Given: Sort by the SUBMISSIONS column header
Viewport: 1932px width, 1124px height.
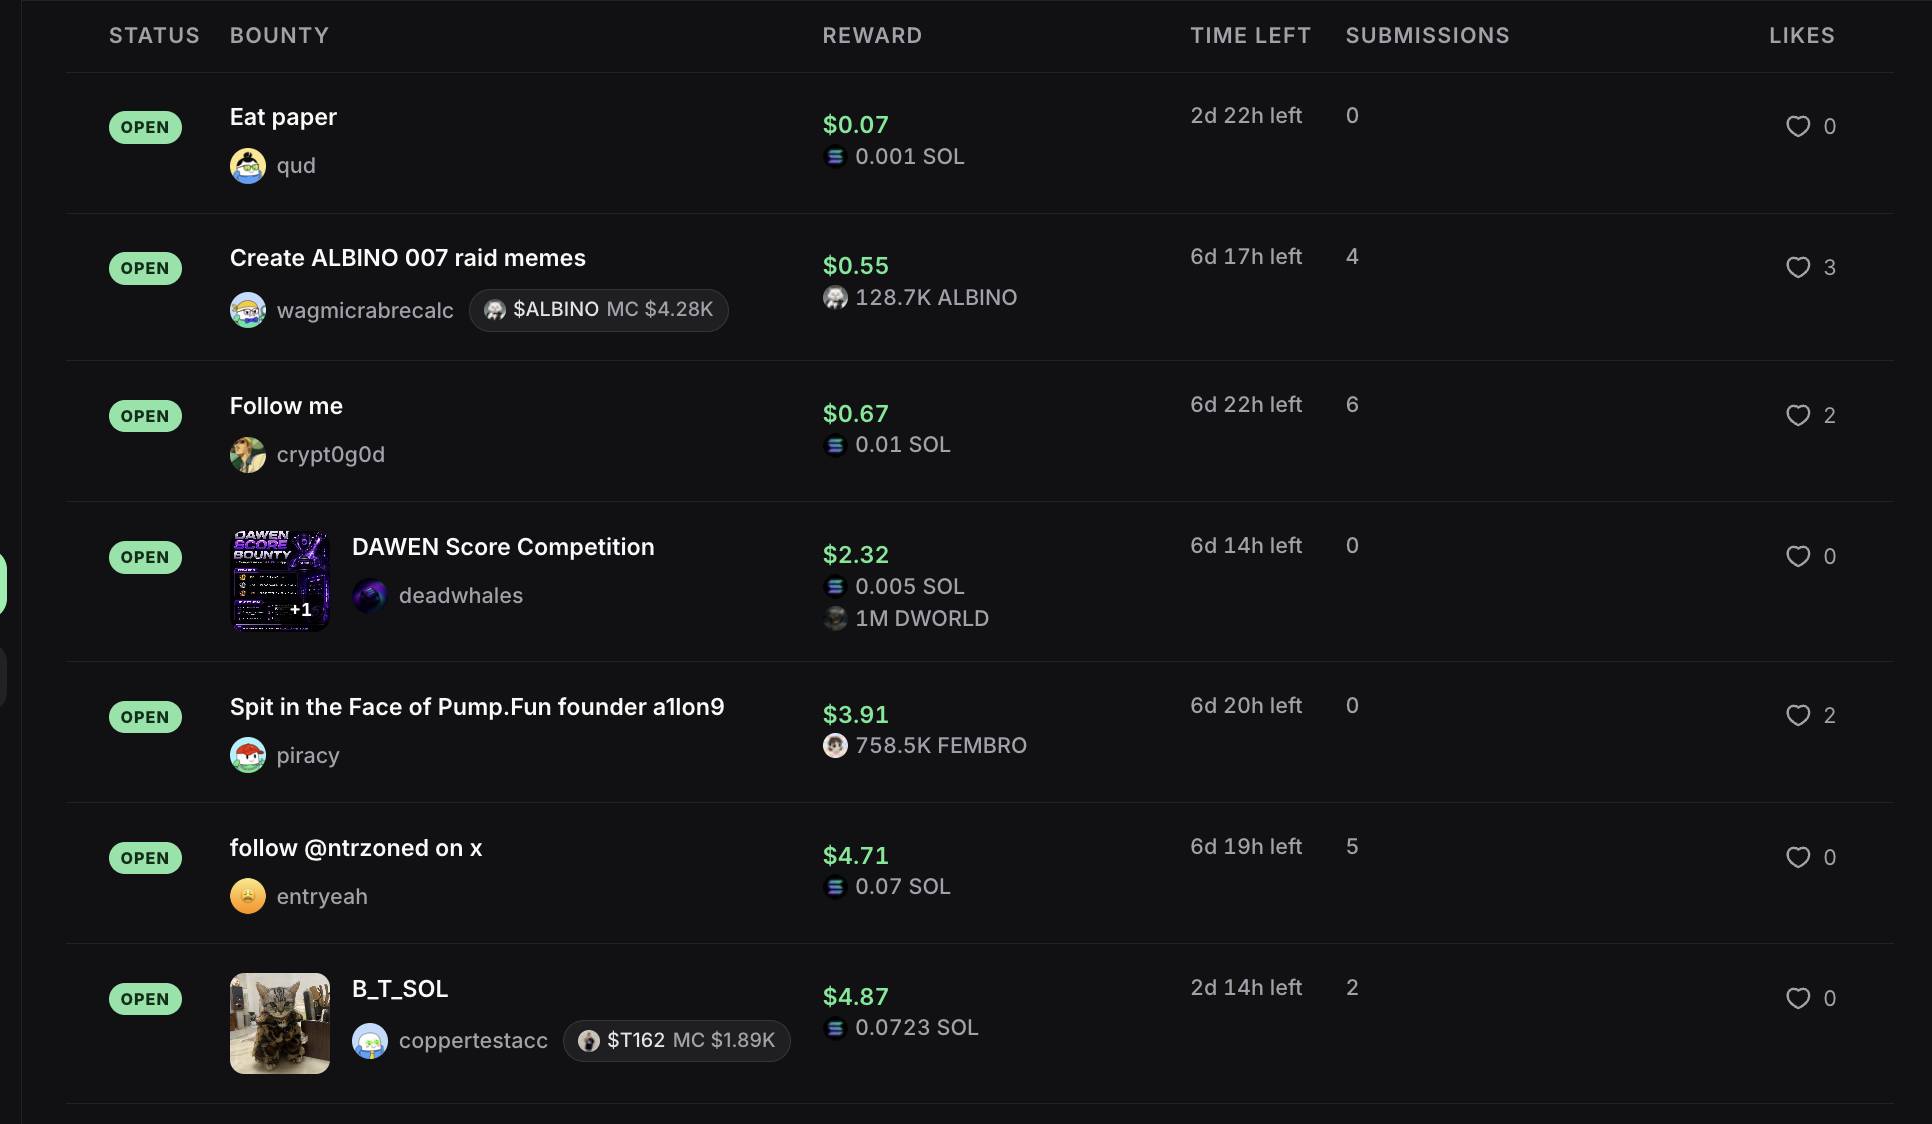Looking at the screenshot, I should pos(1427,36).
